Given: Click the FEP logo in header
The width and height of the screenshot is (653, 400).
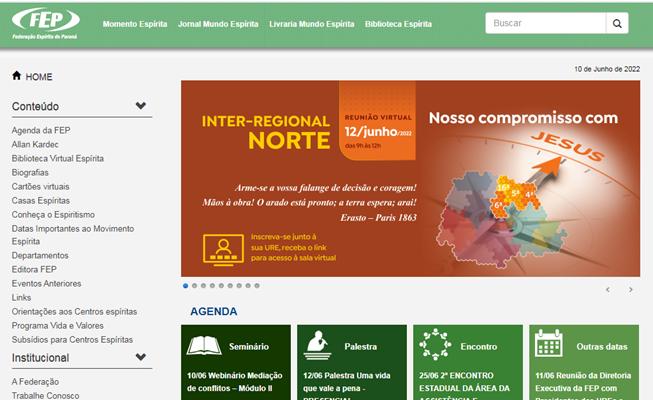Looking at the screenshot, I should click(45, 24).
